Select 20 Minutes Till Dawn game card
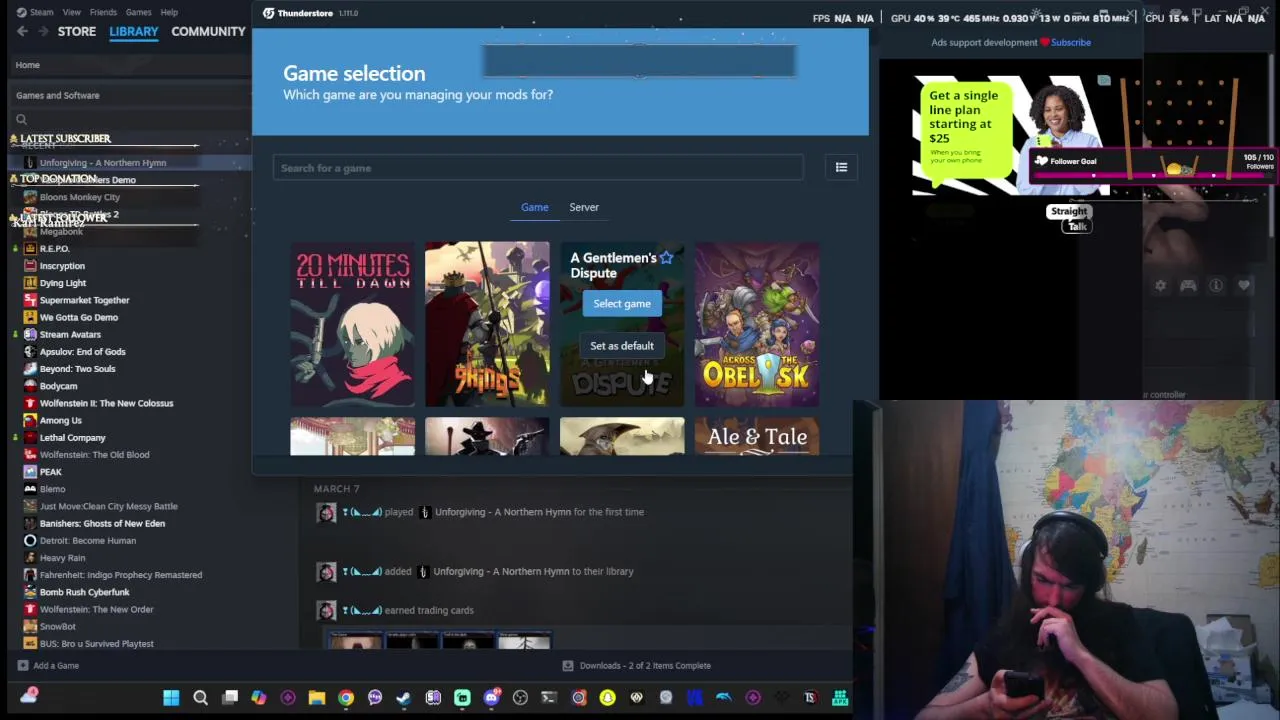The image size is (1280, 720). (352, 324)
